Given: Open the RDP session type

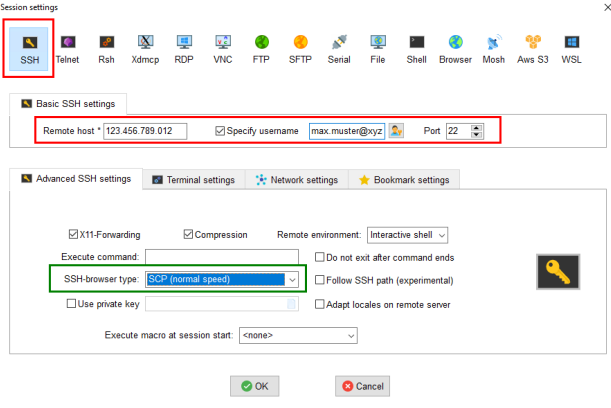Looking at the screenshot, I should click(184, 49).
